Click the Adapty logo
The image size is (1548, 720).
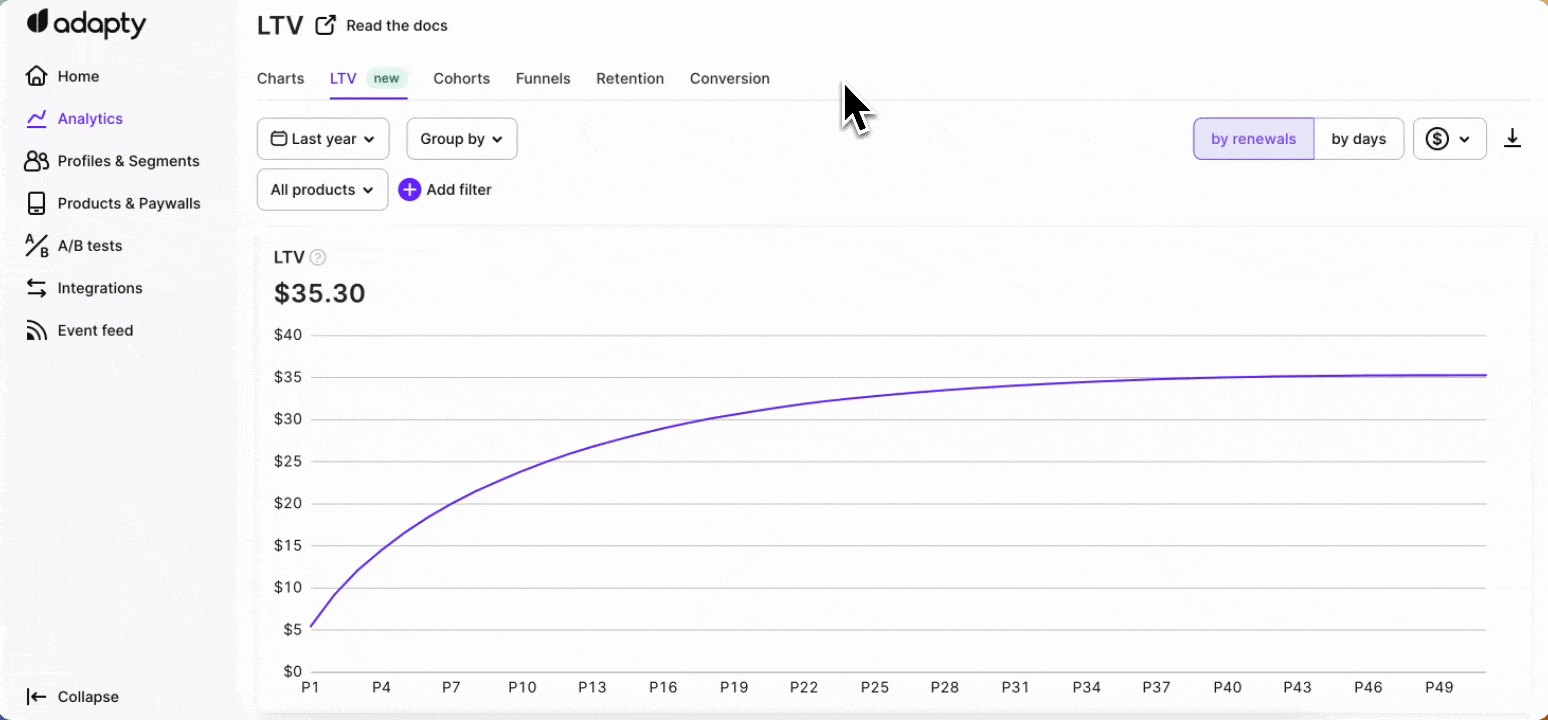pyautogui.click(x=86, y=24)
